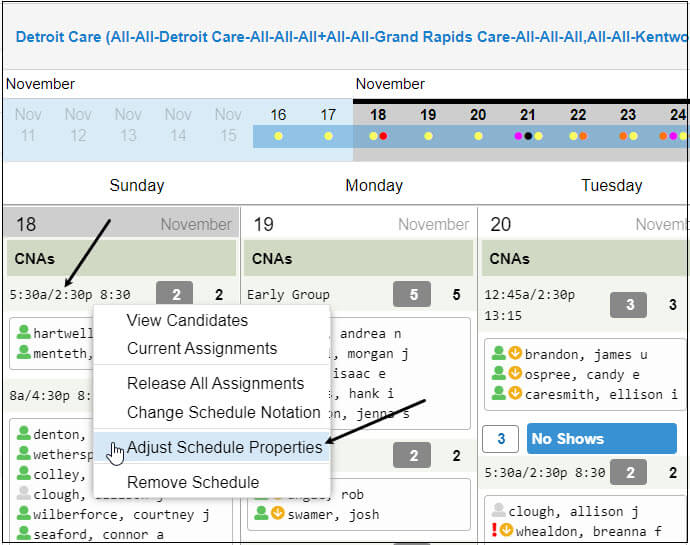Click orange arrow icon beside caresmith, ellison i

point(514,393)
